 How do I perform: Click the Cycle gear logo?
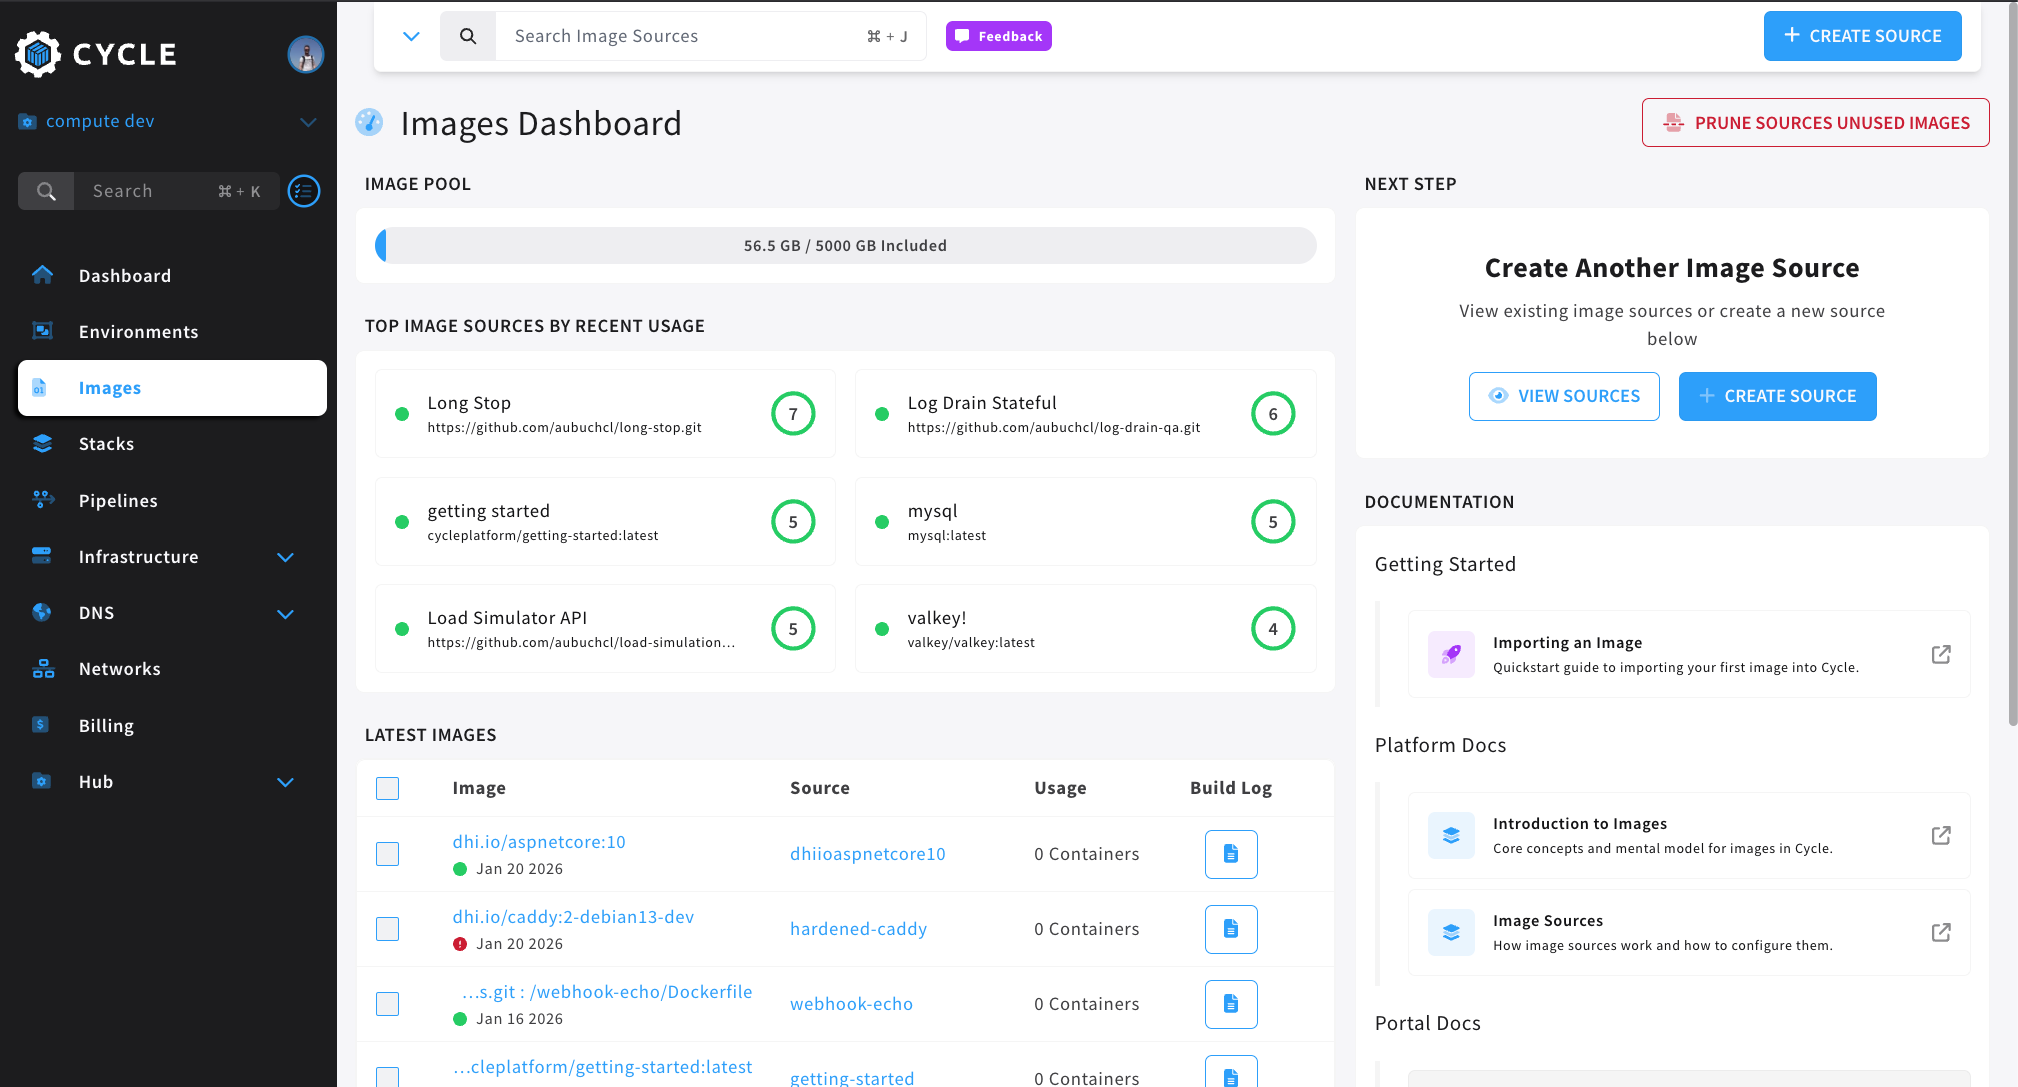38,54
